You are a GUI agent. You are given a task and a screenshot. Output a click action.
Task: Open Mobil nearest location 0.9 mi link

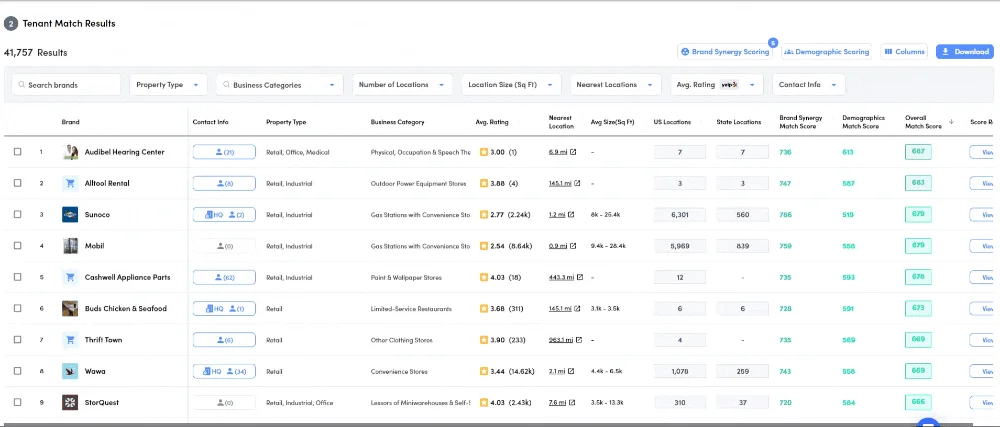pos(557,246)
